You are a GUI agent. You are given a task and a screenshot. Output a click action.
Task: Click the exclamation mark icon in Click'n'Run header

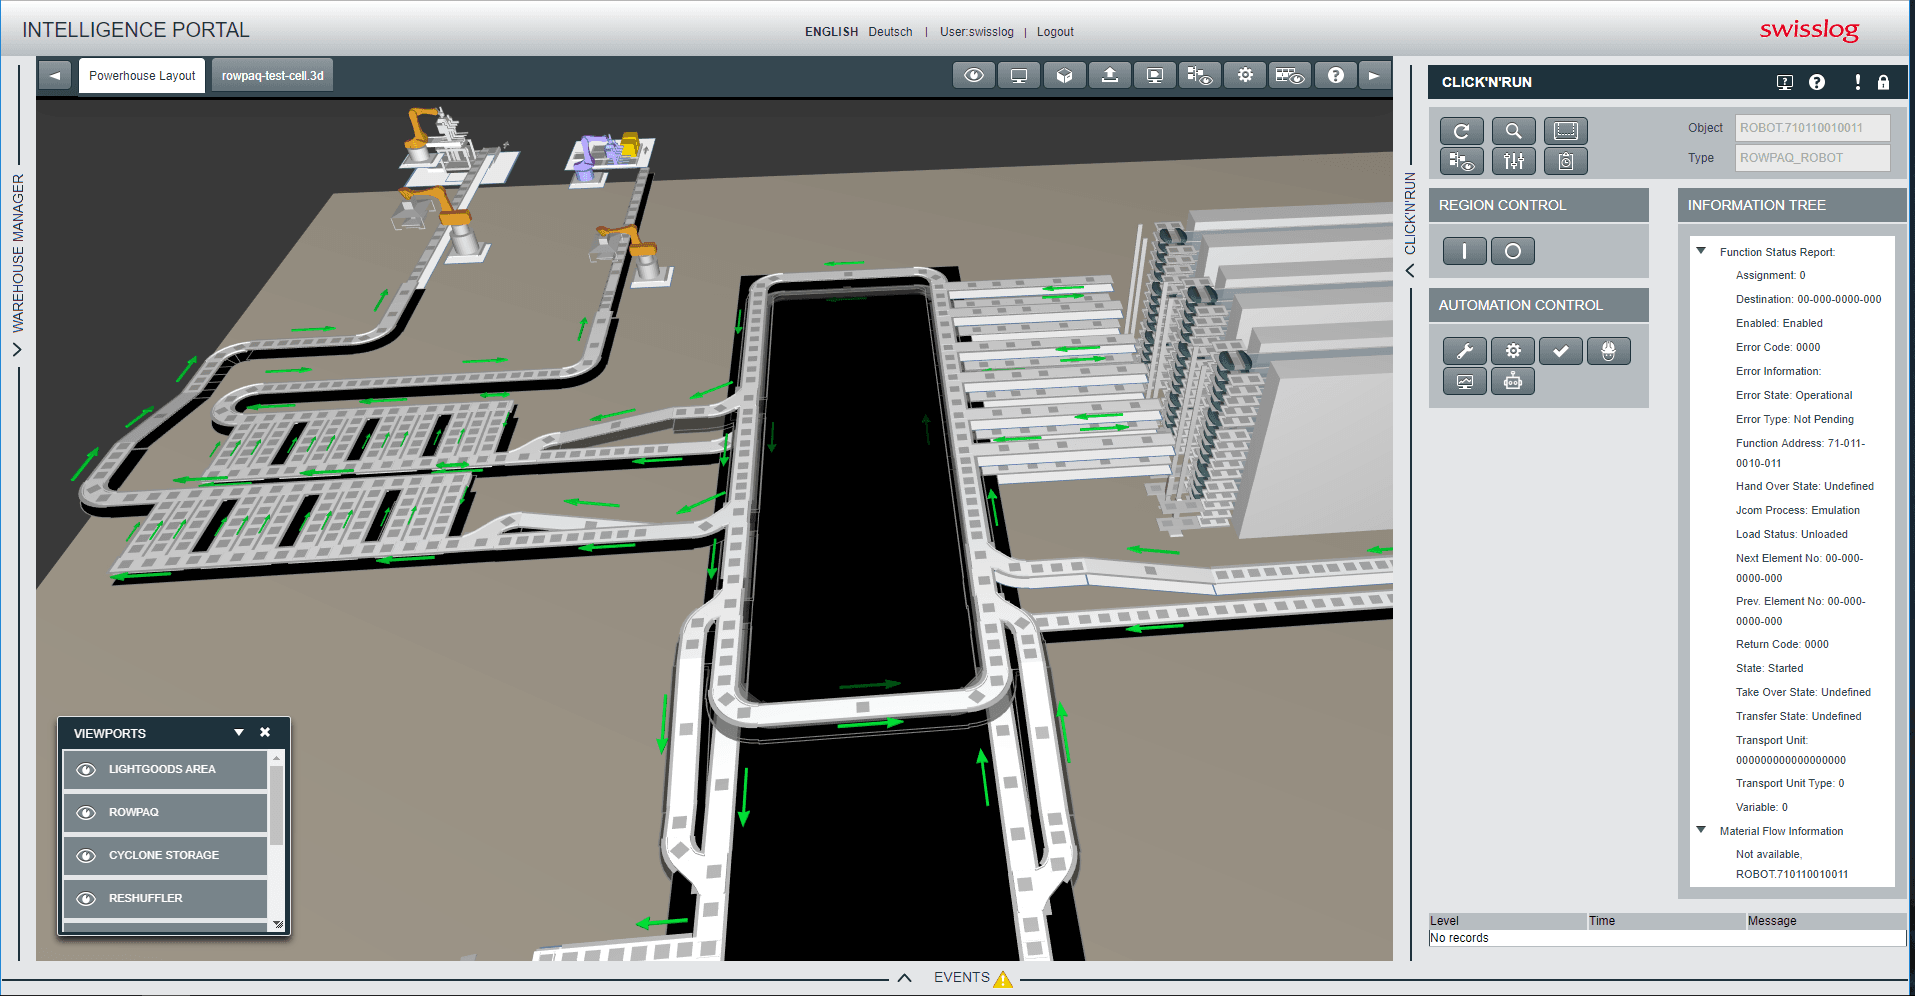pos(1858,82)
